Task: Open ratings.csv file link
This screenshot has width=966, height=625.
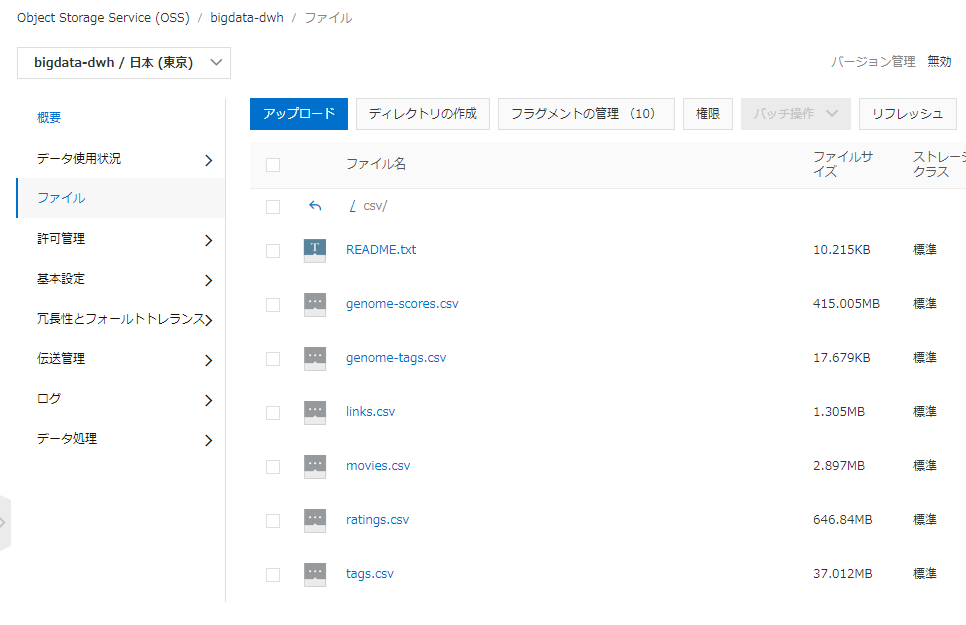Action: tap(377, 520)
